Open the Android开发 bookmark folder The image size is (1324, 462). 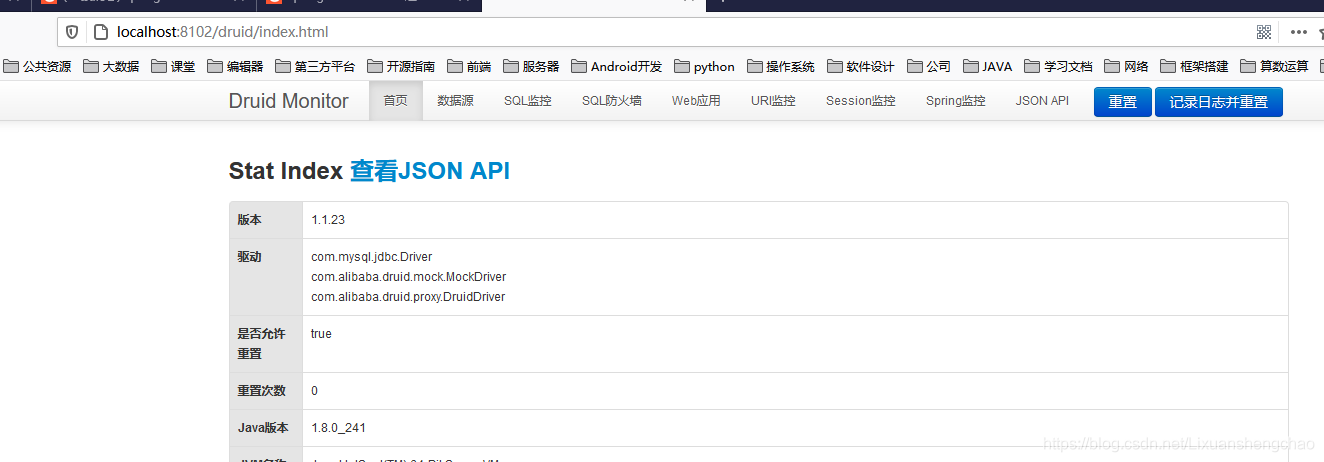(617, 67)
